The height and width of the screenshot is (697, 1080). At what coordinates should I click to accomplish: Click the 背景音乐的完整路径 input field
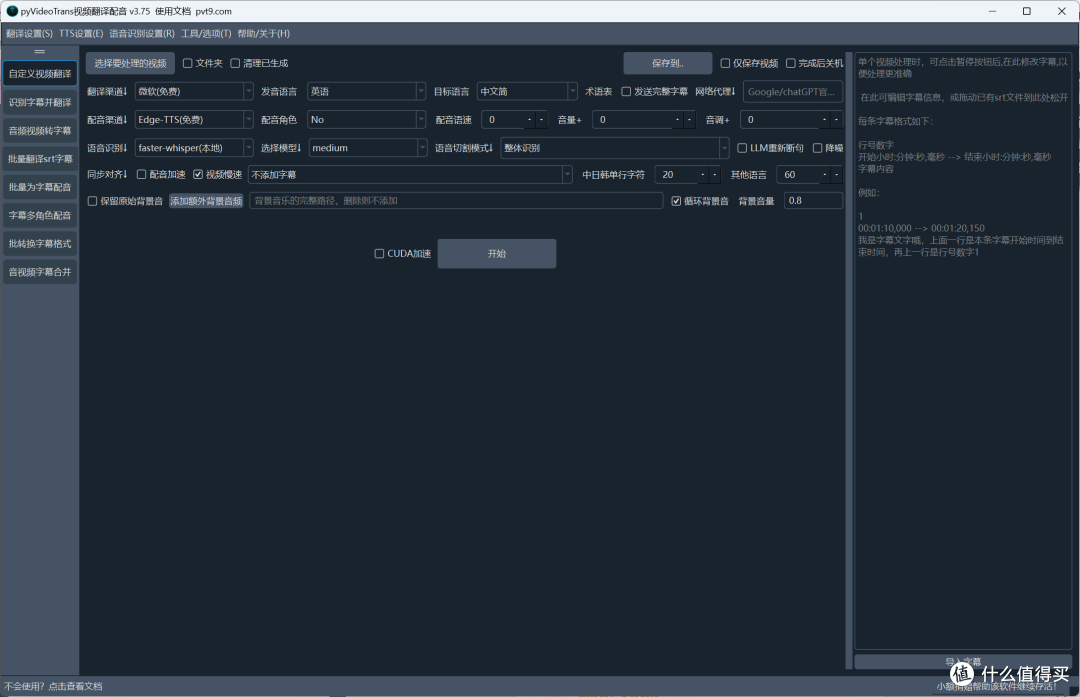click(456, 200)
